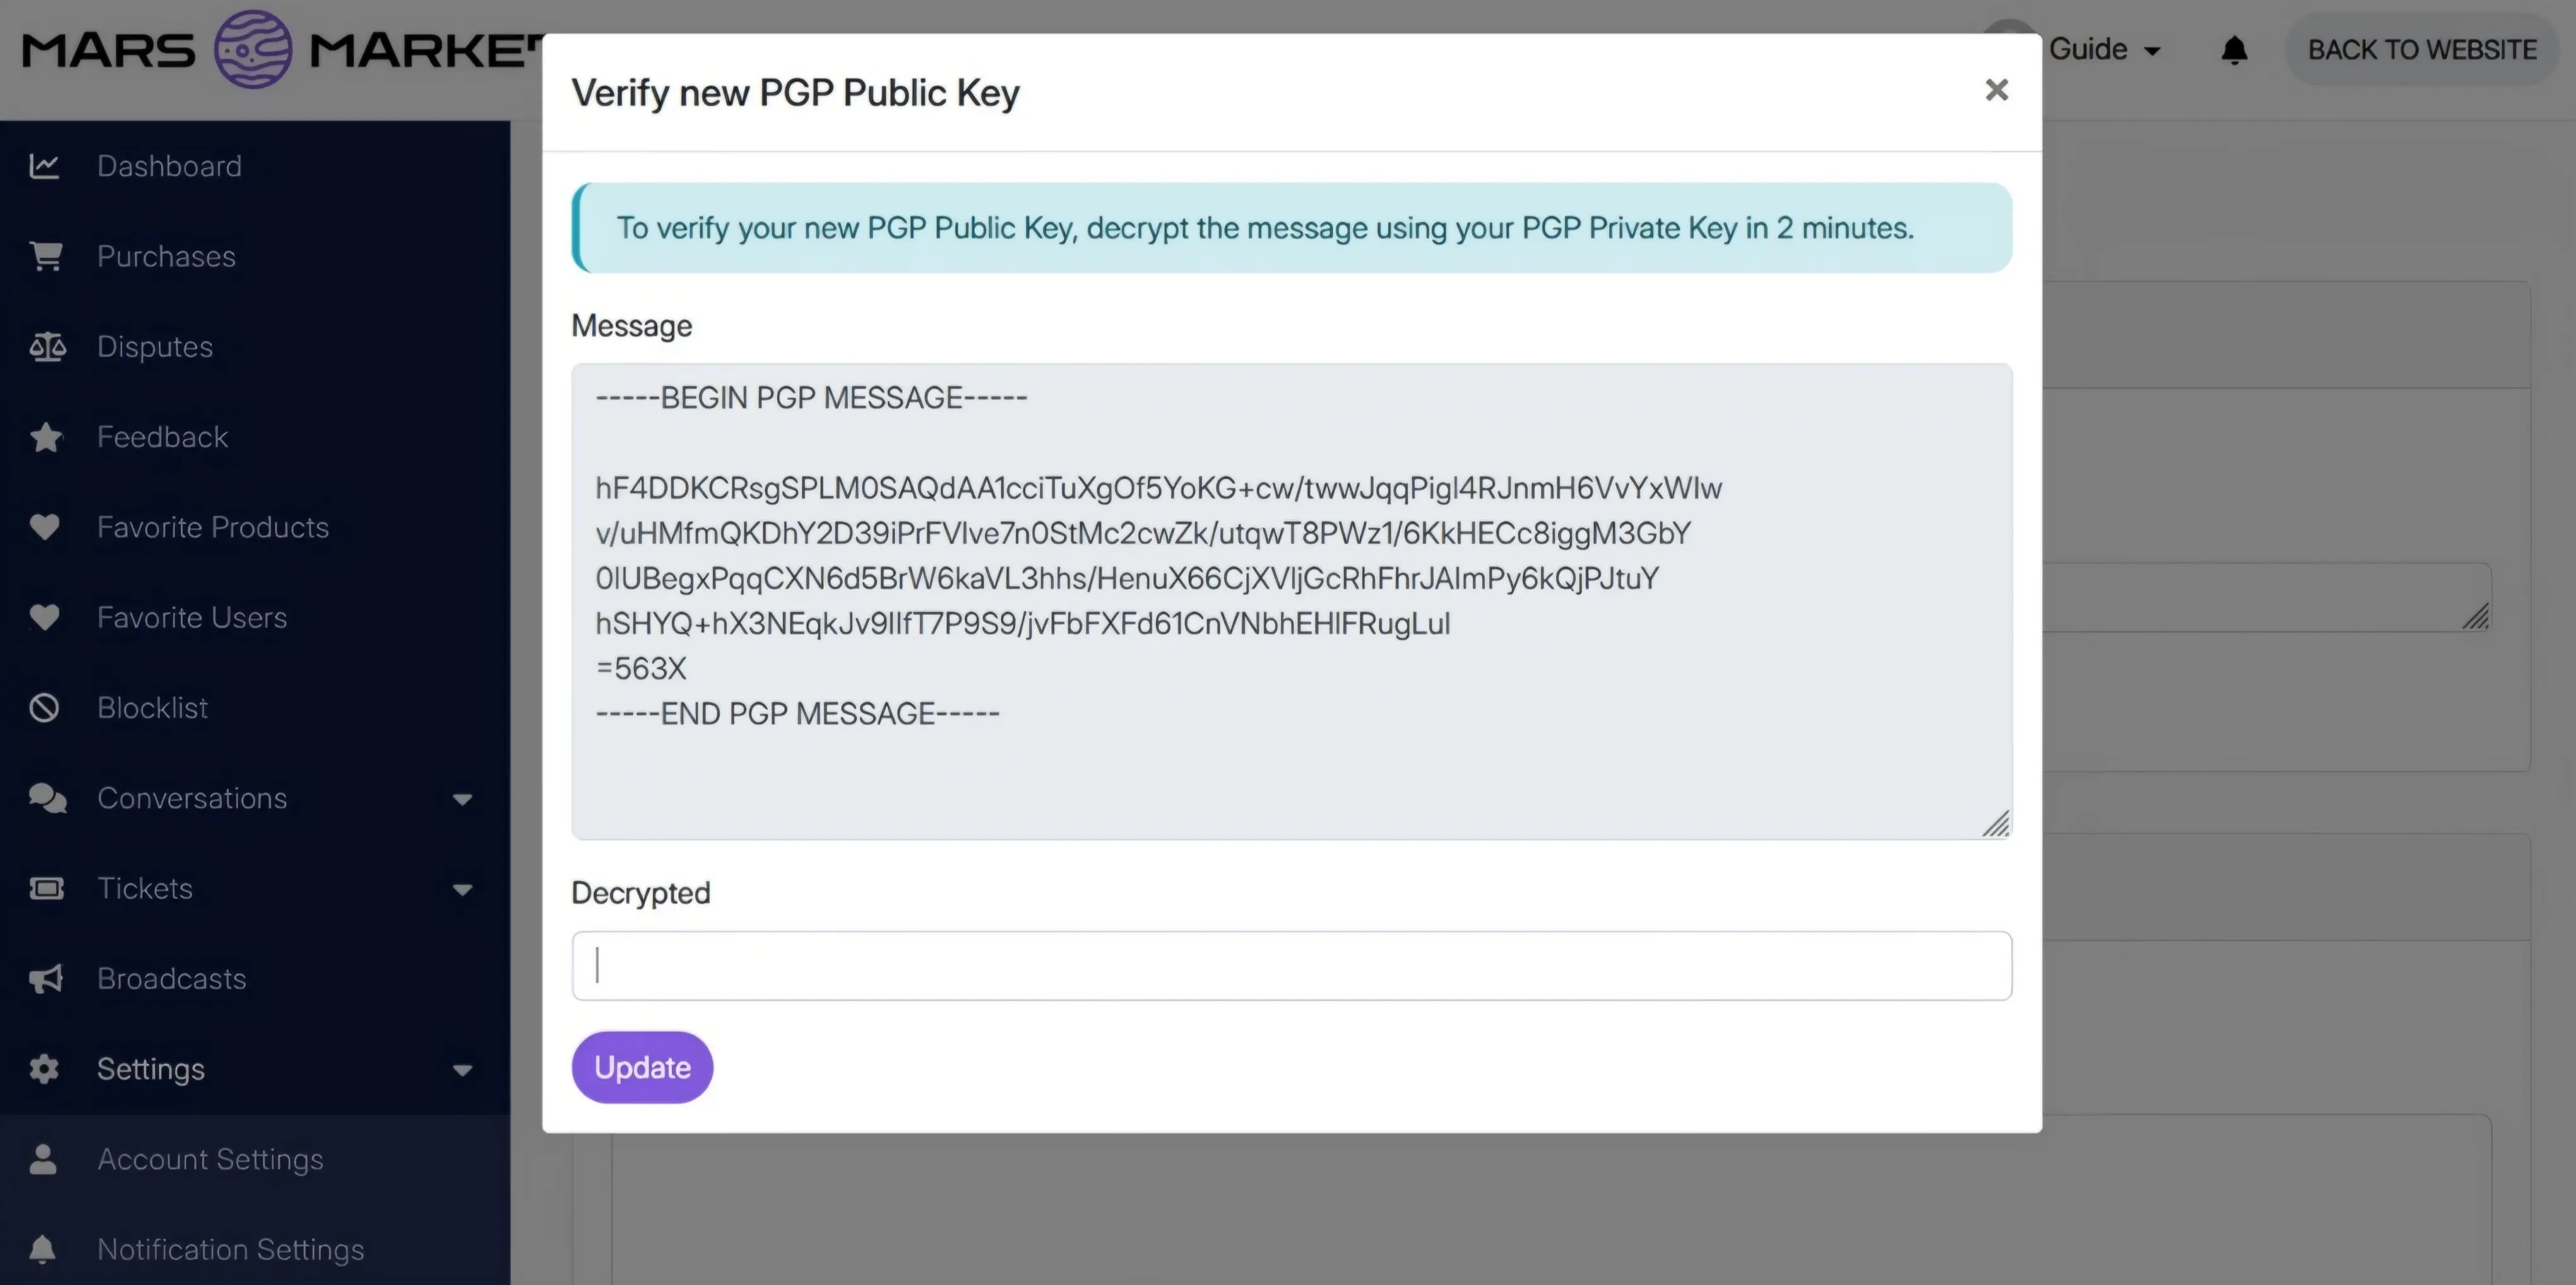Click the Purchases shopping cart icon

point(46,256)
